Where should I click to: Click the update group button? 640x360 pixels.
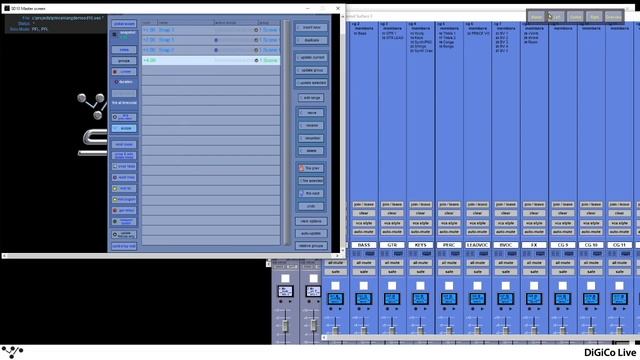(311, 70)
